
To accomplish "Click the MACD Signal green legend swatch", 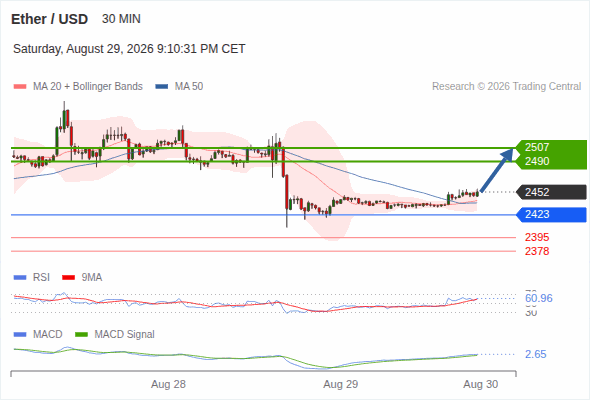I will pyautogui.click(x=81, y=335).
